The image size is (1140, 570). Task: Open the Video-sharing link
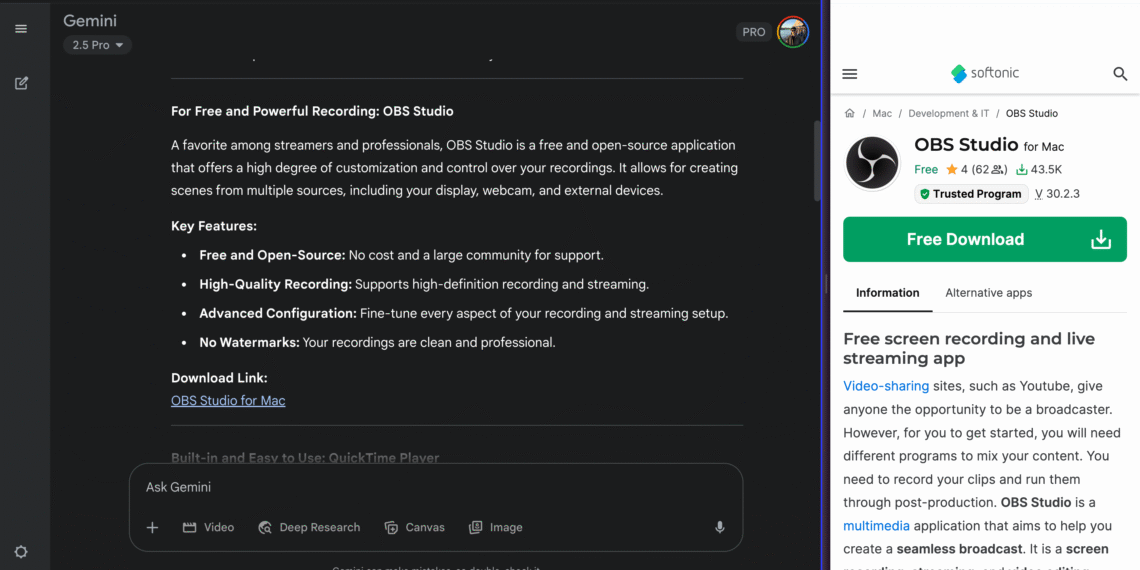886,386
